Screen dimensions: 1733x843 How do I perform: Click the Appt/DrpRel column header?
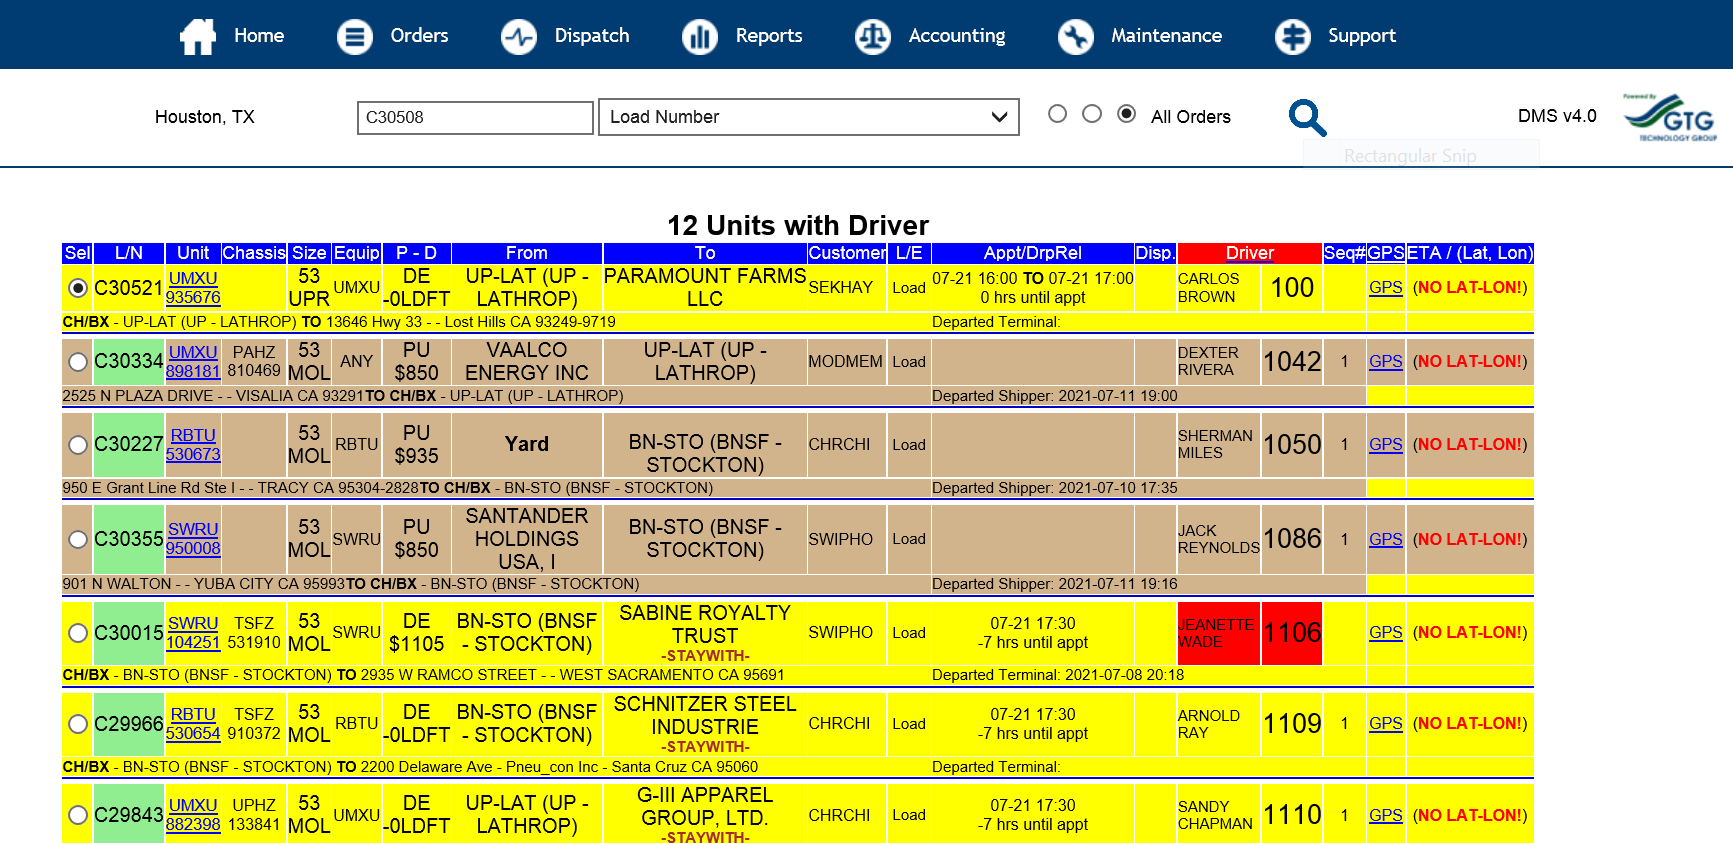(x=1033, y=253)
